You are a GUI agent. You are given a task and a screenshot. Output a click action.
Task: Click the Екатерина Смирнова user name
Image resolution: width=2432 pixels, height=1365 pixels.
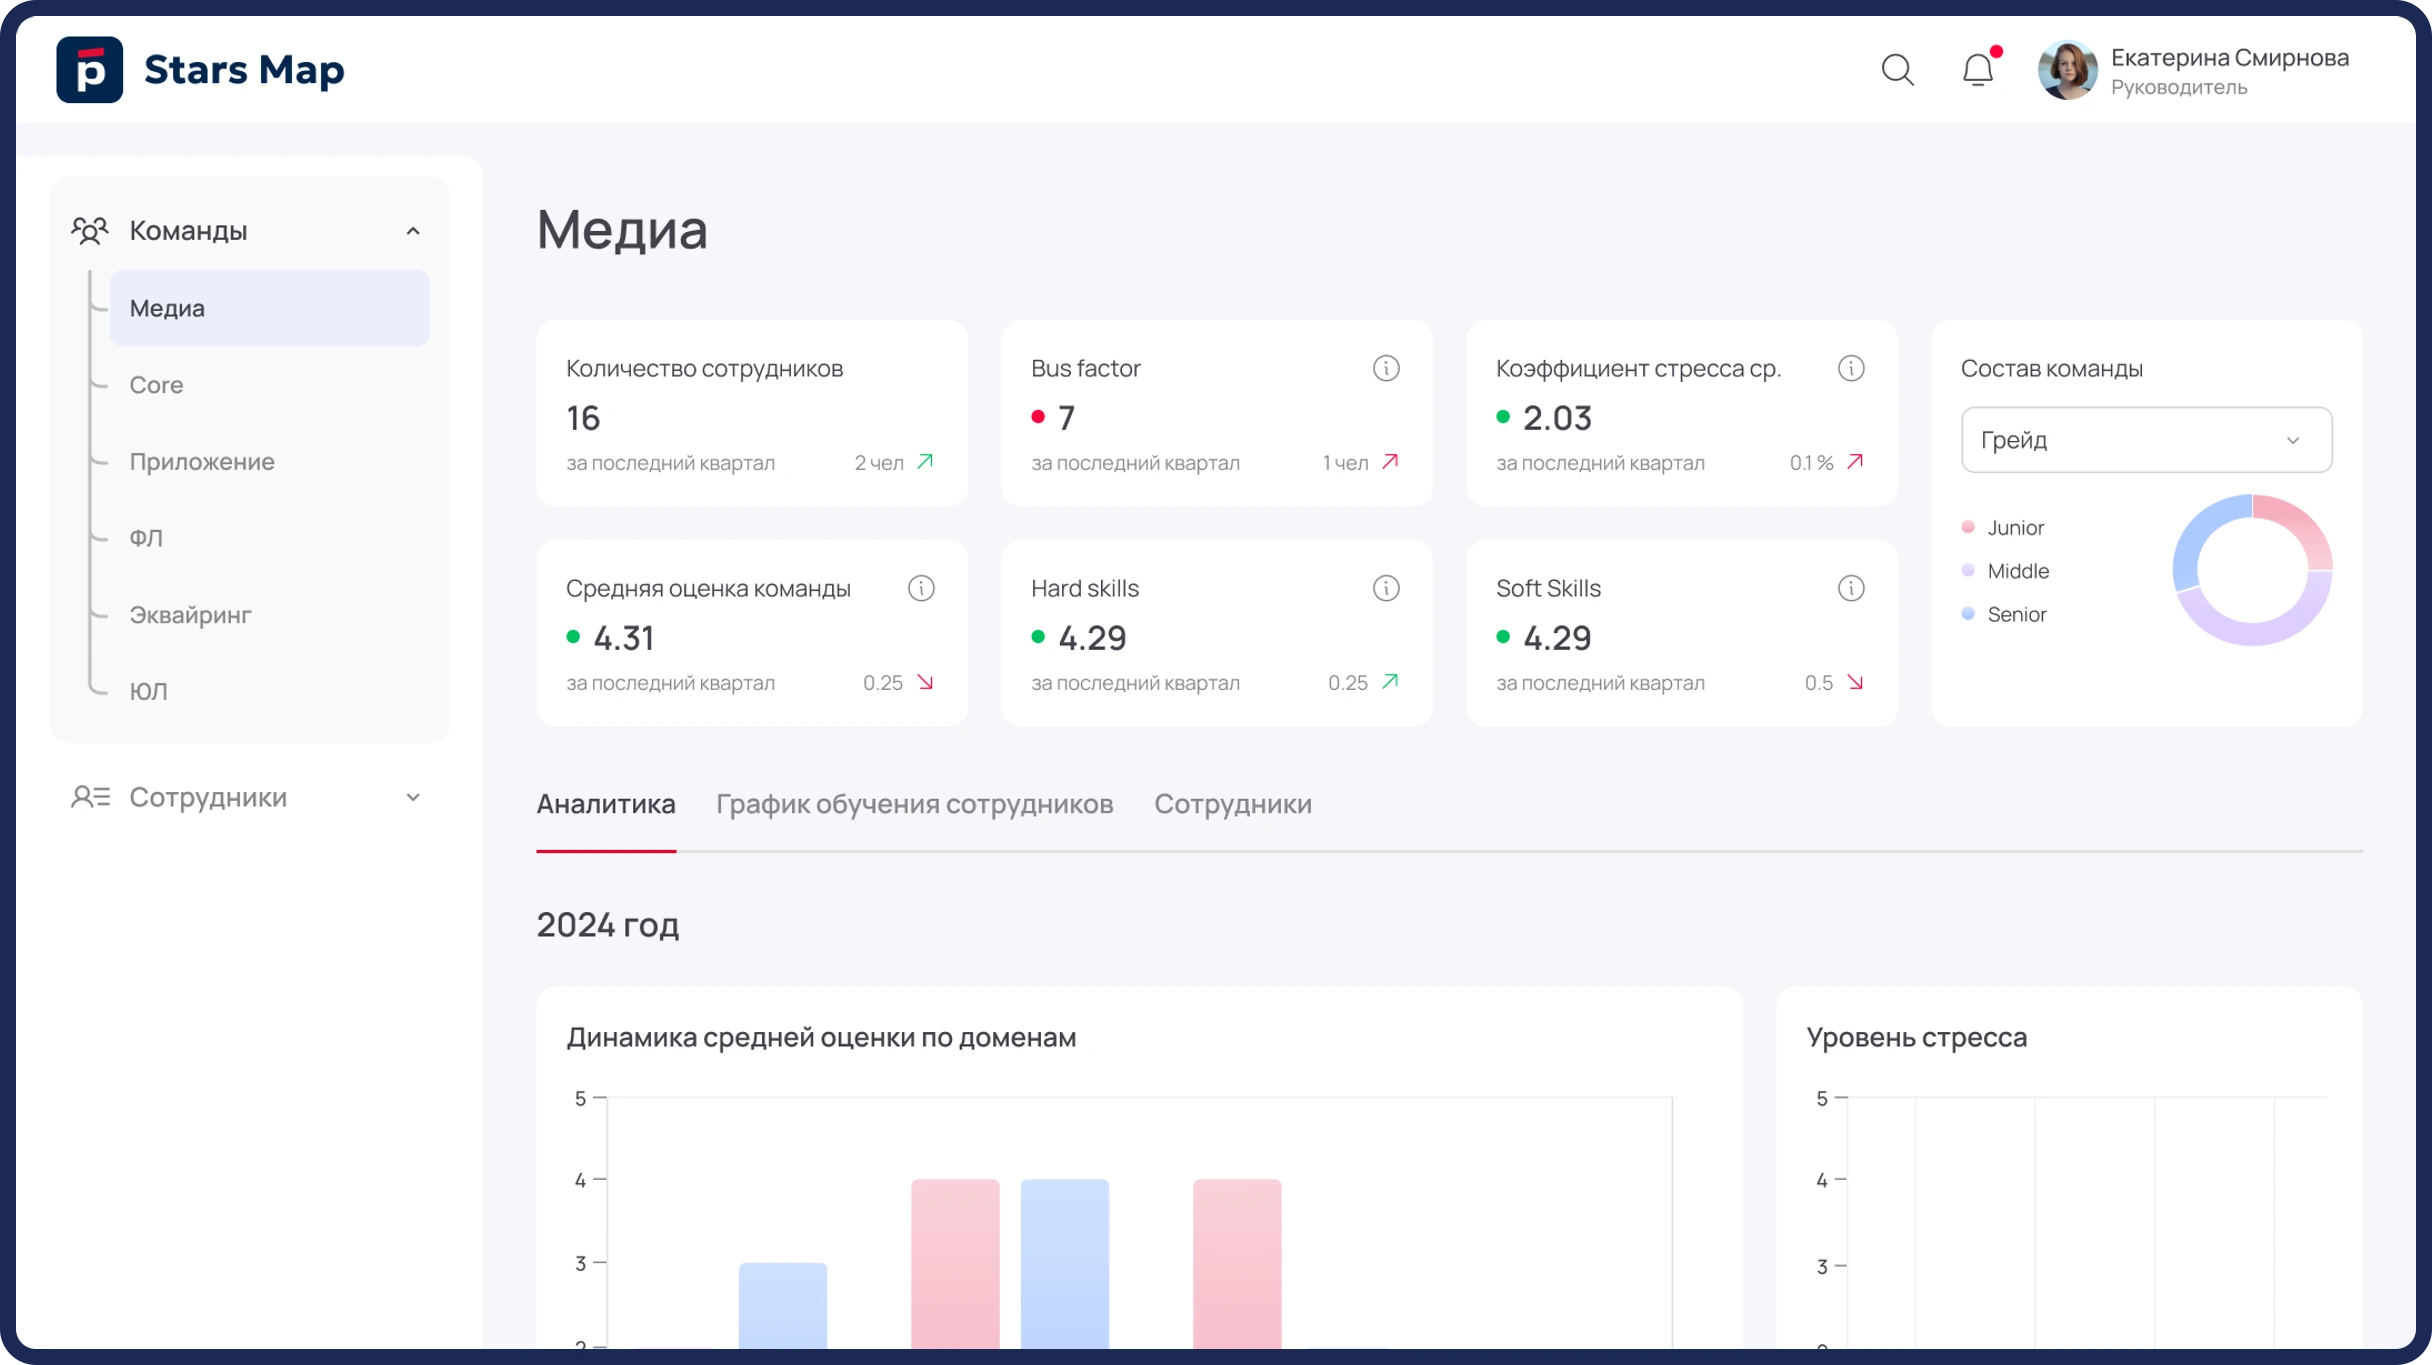tap(2230, 58)
